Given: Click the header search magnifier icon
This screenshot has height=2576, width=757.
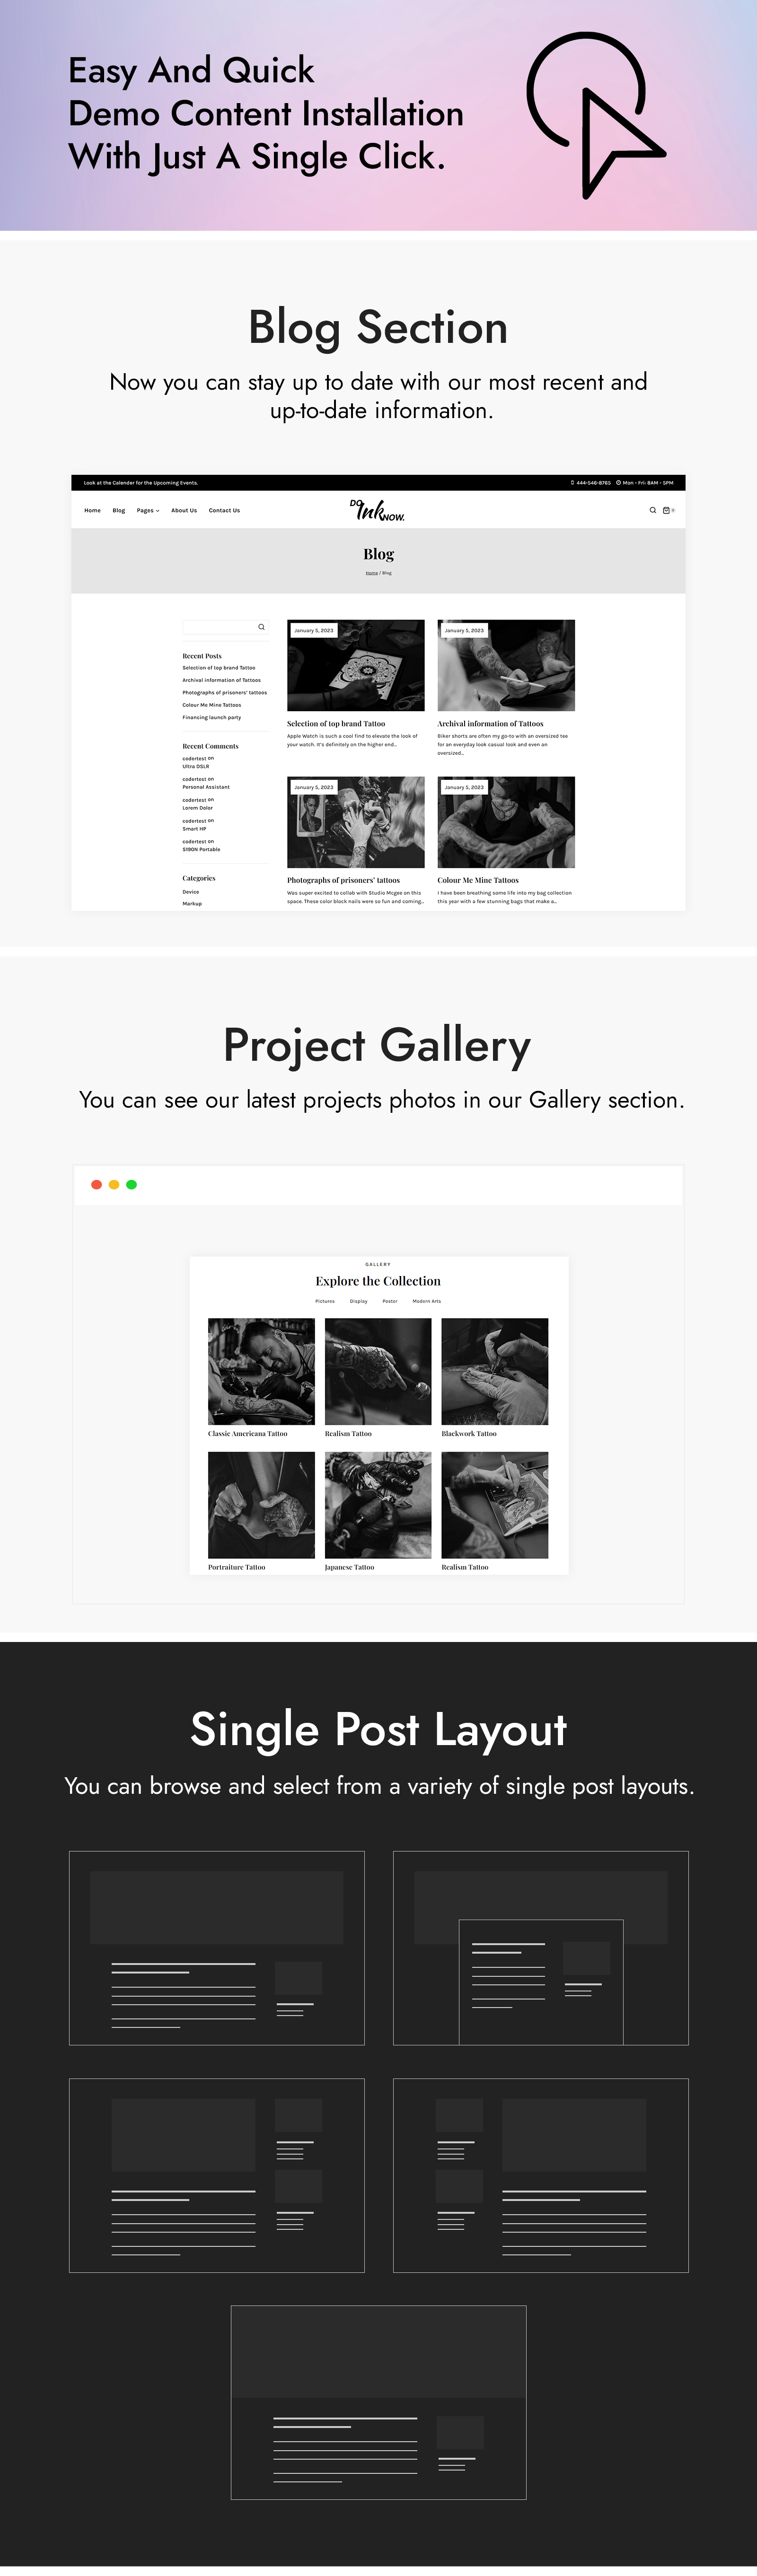Looking at the screenshot, I should (653, 510).
